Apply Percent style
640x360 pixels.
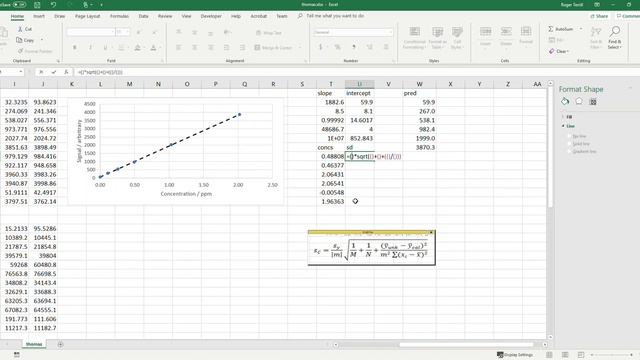(x=338, y=47)
